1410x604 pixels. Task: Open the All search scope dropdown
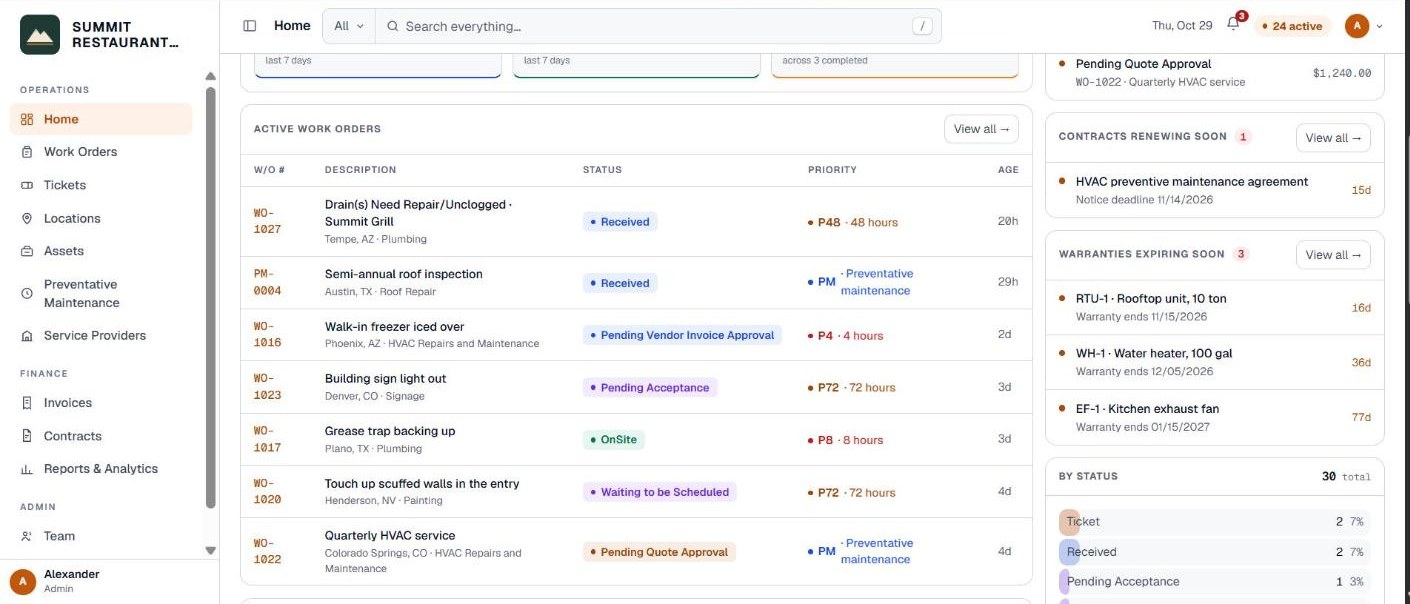coord(349,26)
